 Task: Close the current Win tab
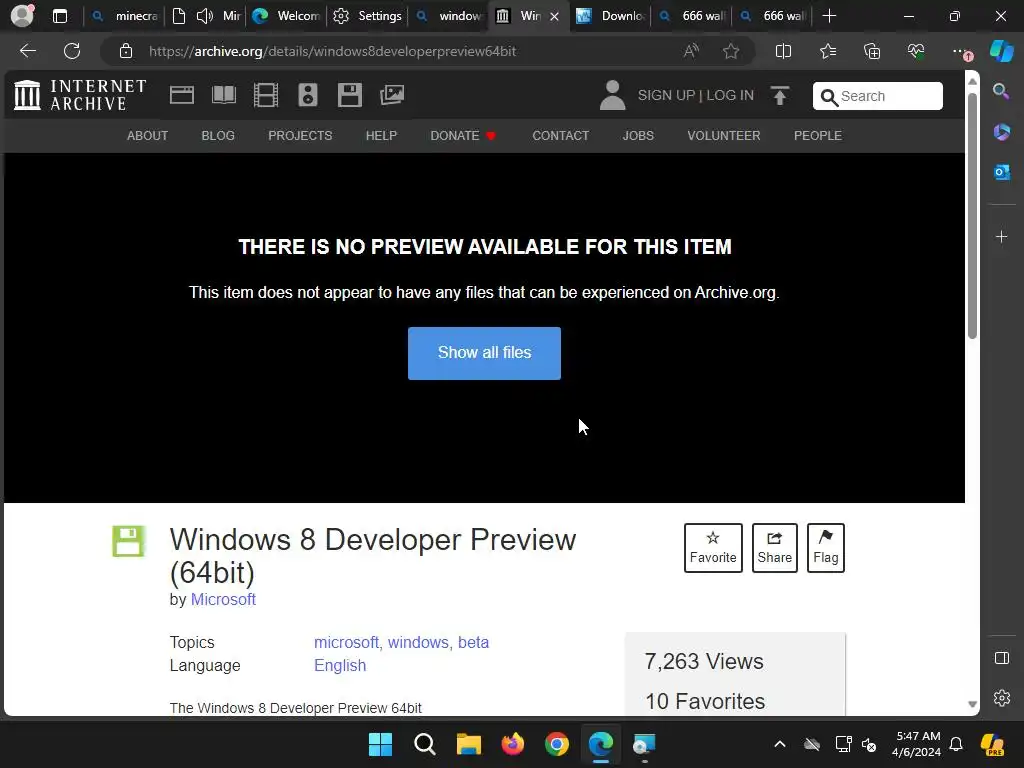(554, 16)
